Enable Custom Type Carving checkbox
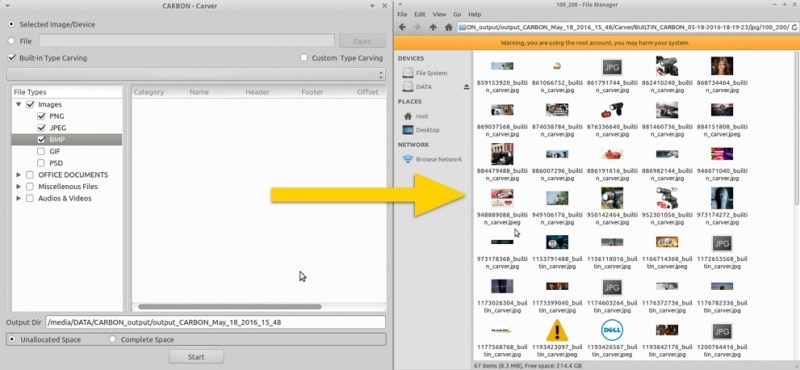Screen dimensions: 800x370 [x=304, y=58]
